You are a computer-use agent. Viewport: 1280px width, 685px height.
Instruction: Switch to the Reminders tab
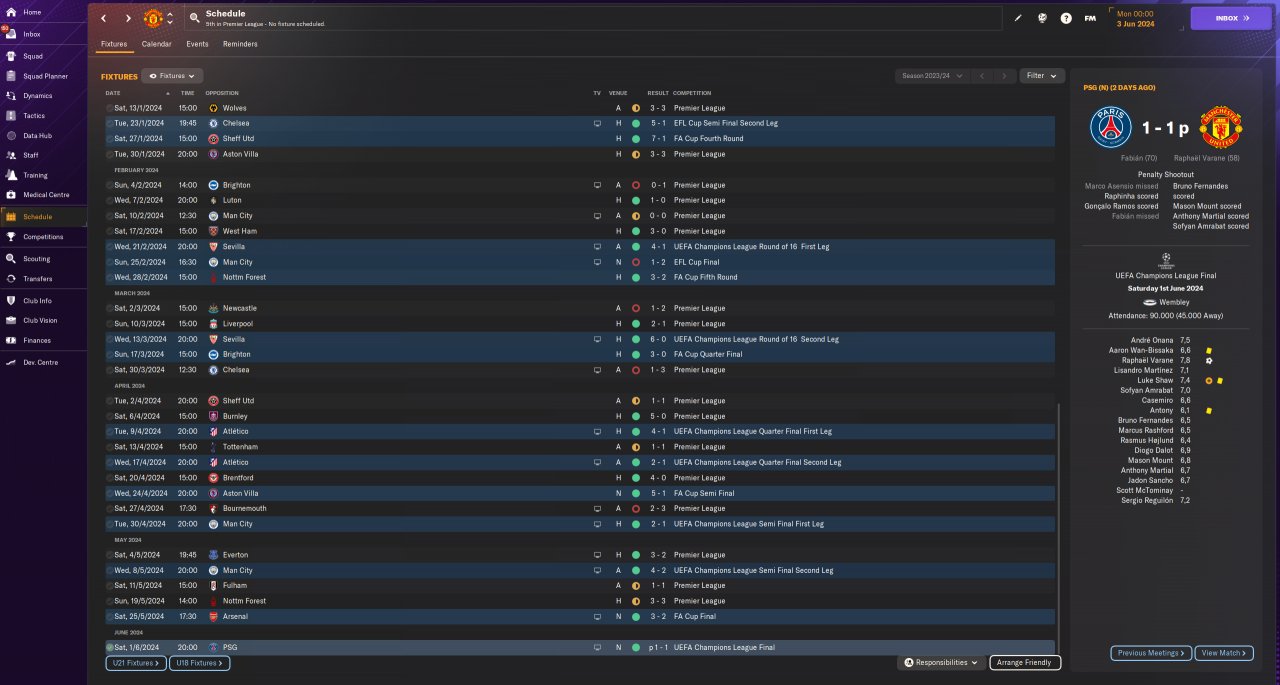point(240,44)
